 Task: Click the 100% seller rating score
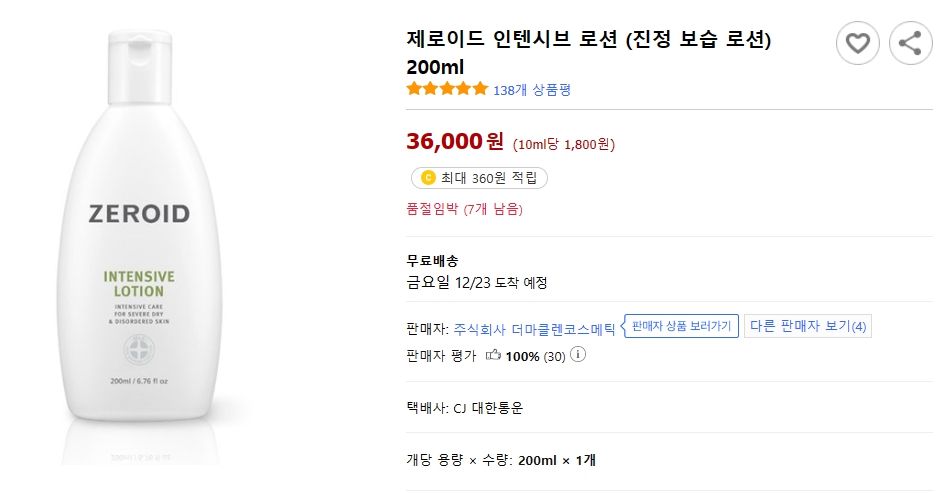coord(523,356)
